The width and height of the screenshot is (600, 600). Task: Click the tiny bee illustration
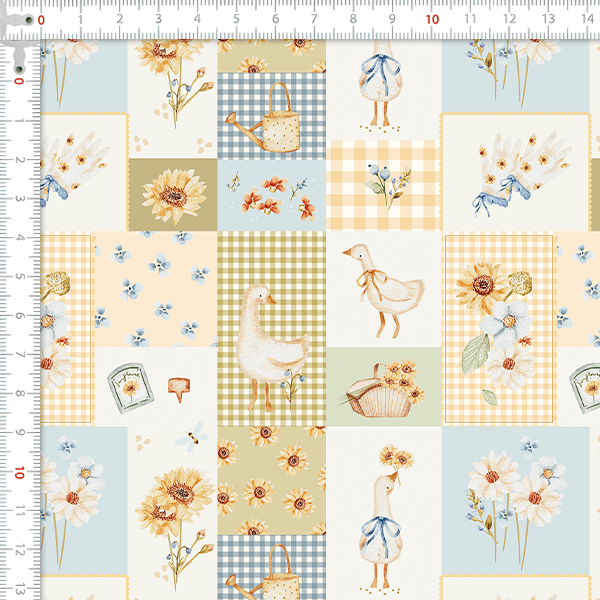189,436
